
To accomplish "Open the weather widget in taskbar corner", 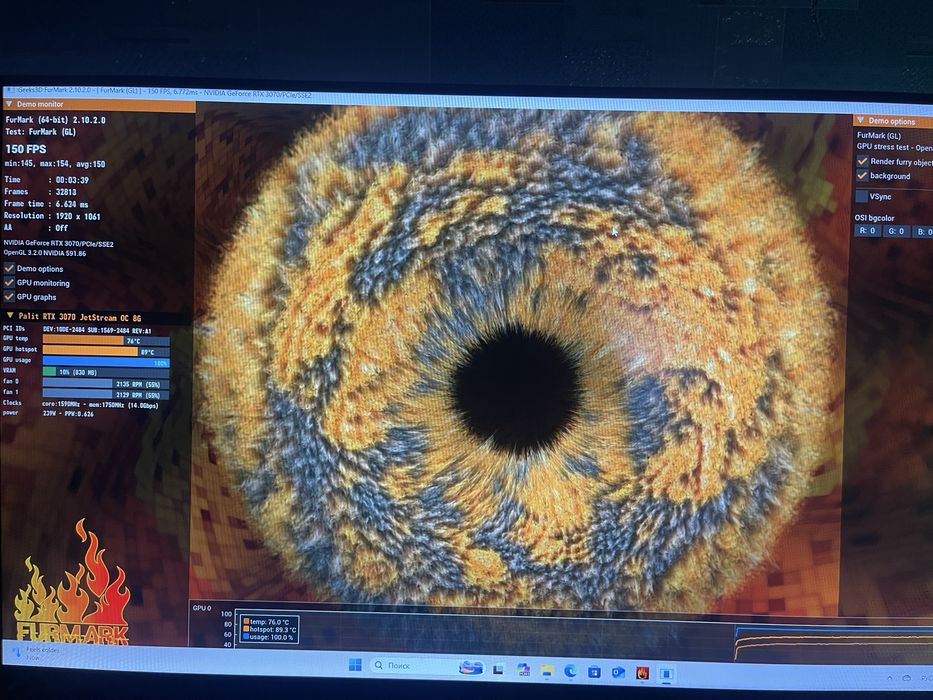I will (x=36, y=653).
